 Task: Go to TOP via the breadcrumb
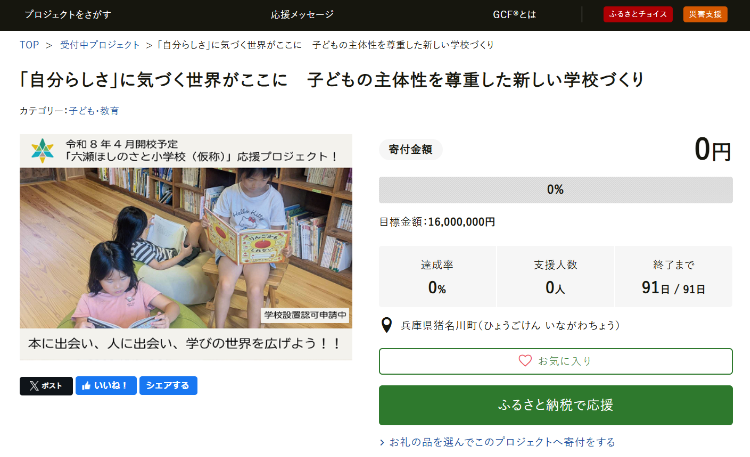[29, 45]
